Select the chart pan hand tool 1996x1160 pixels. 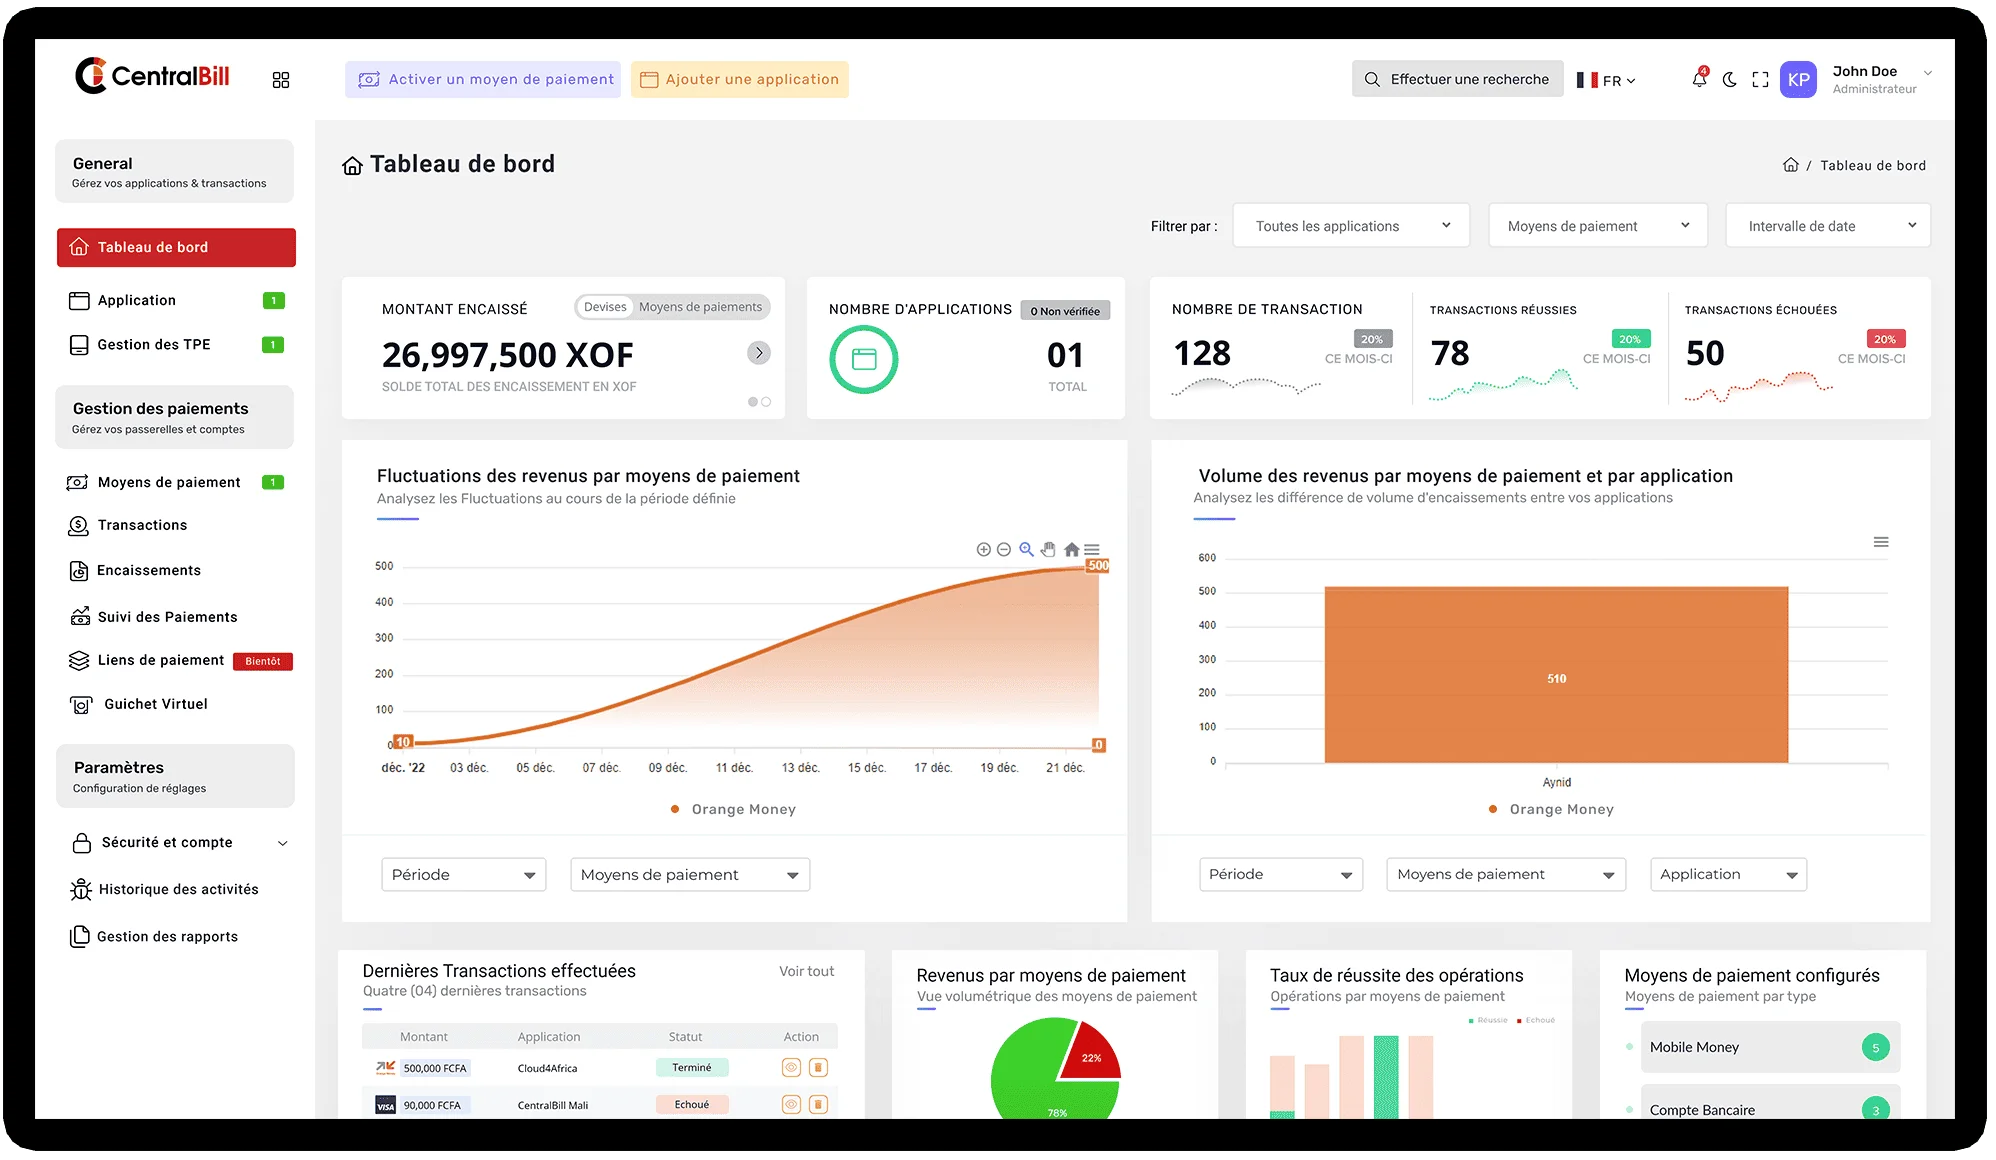point(1048,549)
